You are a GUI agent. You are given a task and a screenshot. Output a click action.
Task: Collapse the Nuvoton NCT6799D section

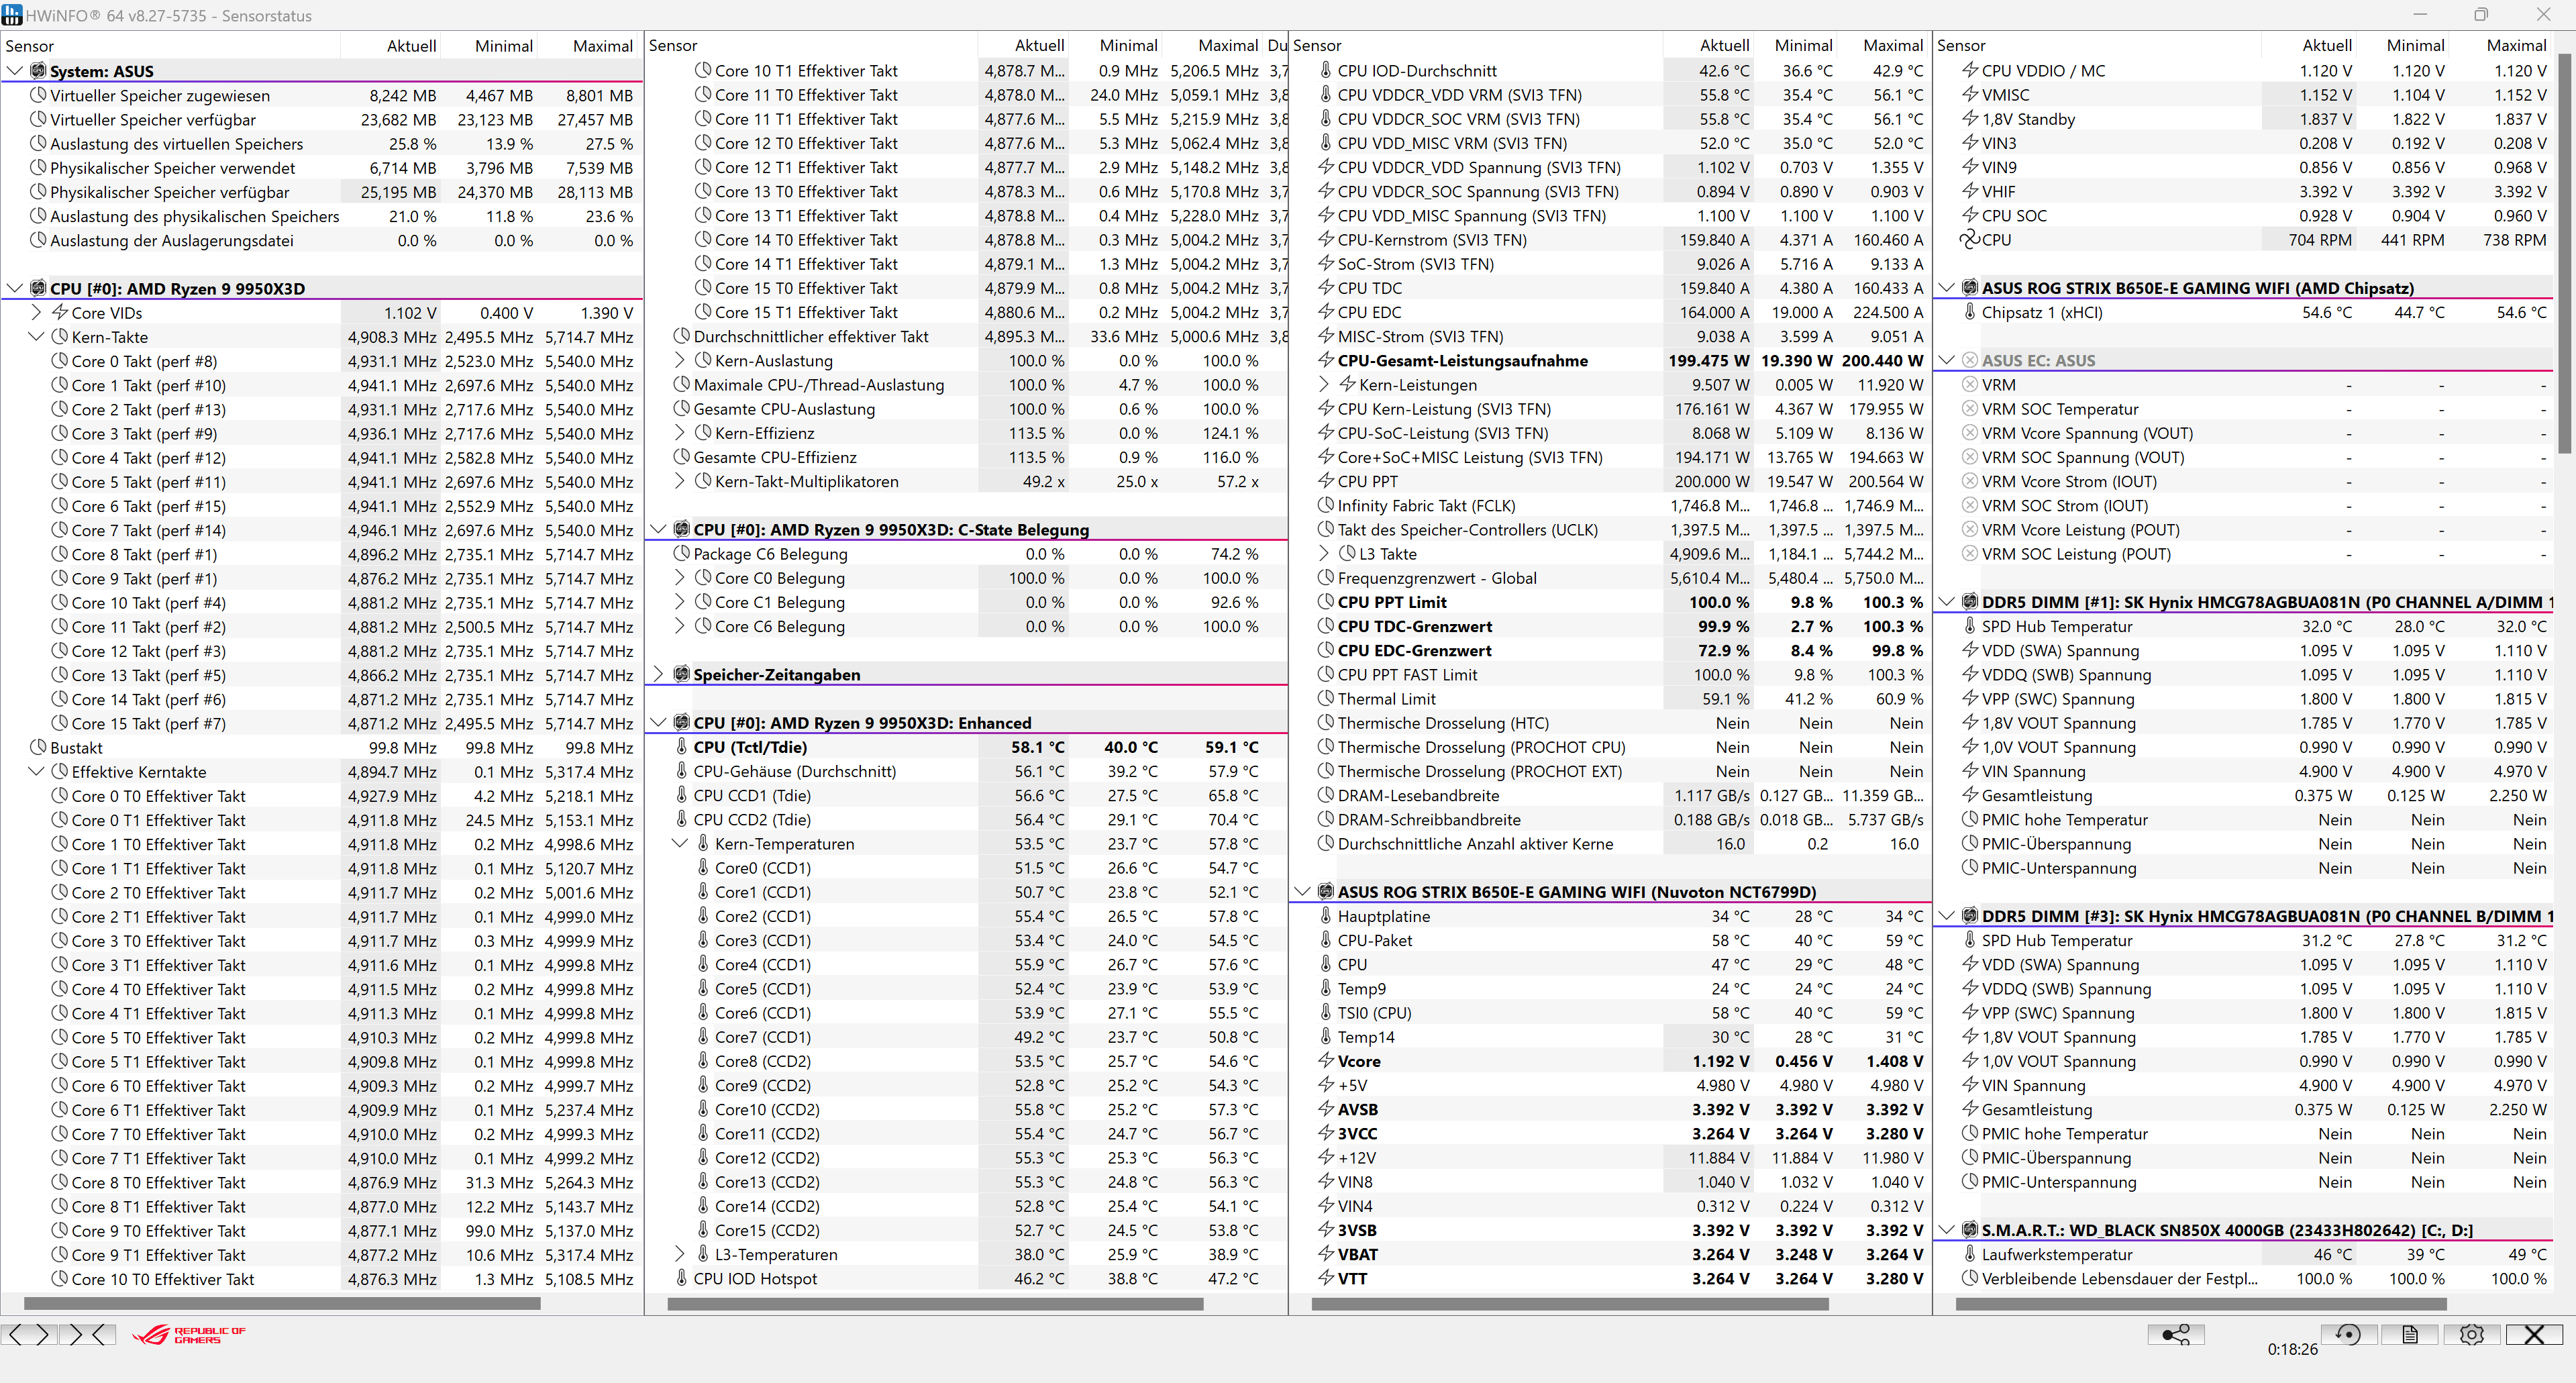click(1302, 891)
